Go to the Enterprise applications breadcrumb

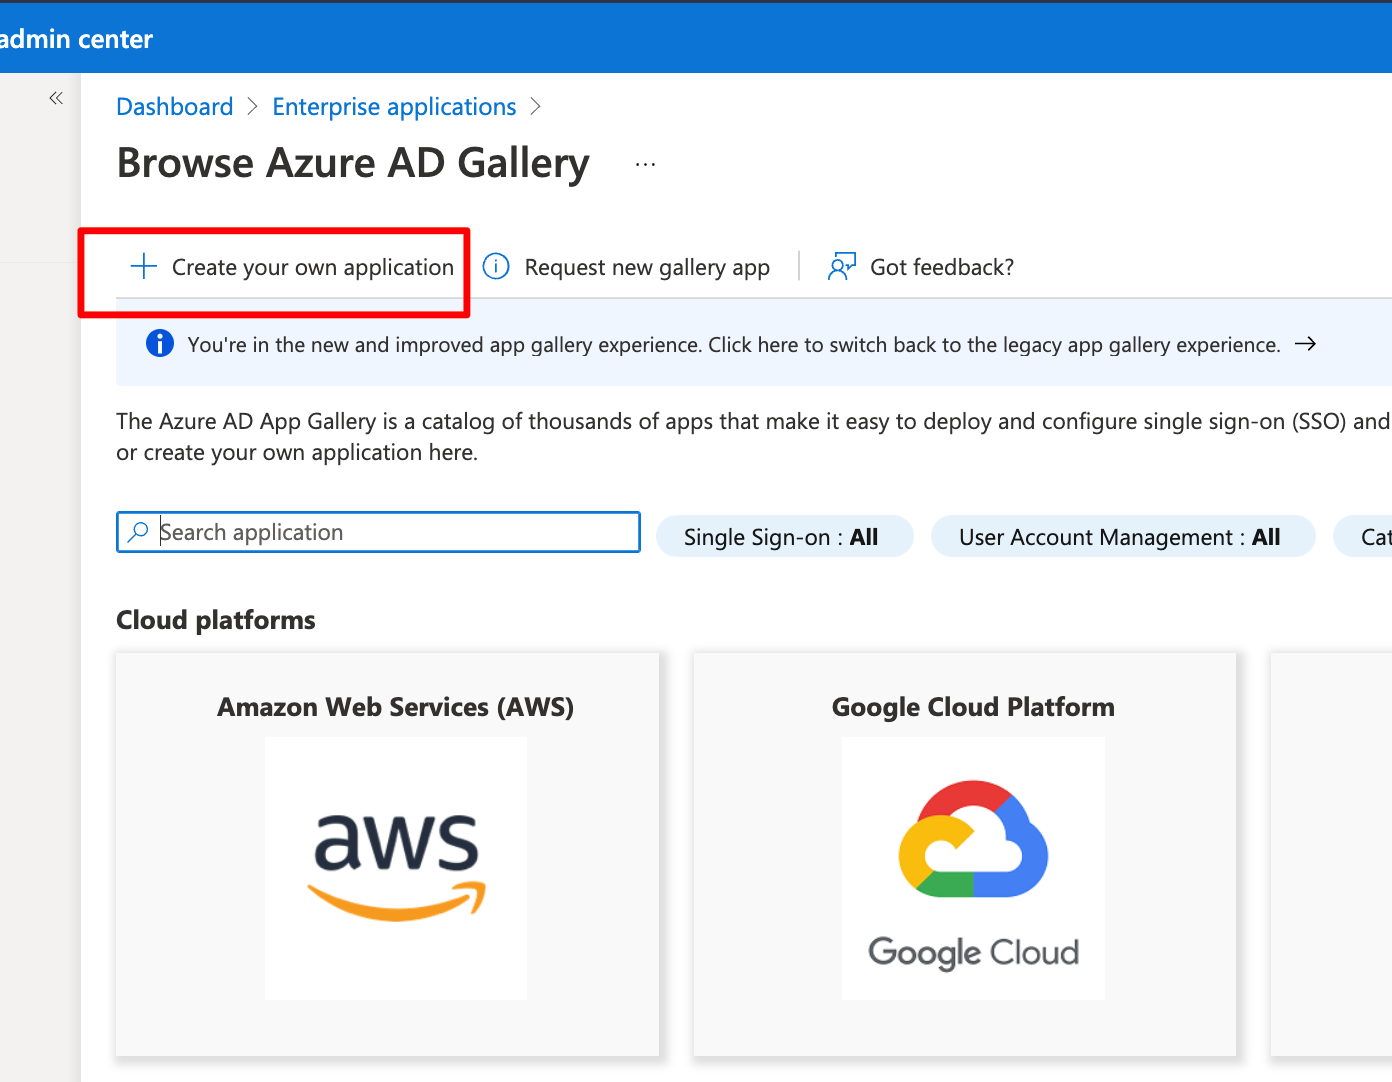tap(394, 107)
